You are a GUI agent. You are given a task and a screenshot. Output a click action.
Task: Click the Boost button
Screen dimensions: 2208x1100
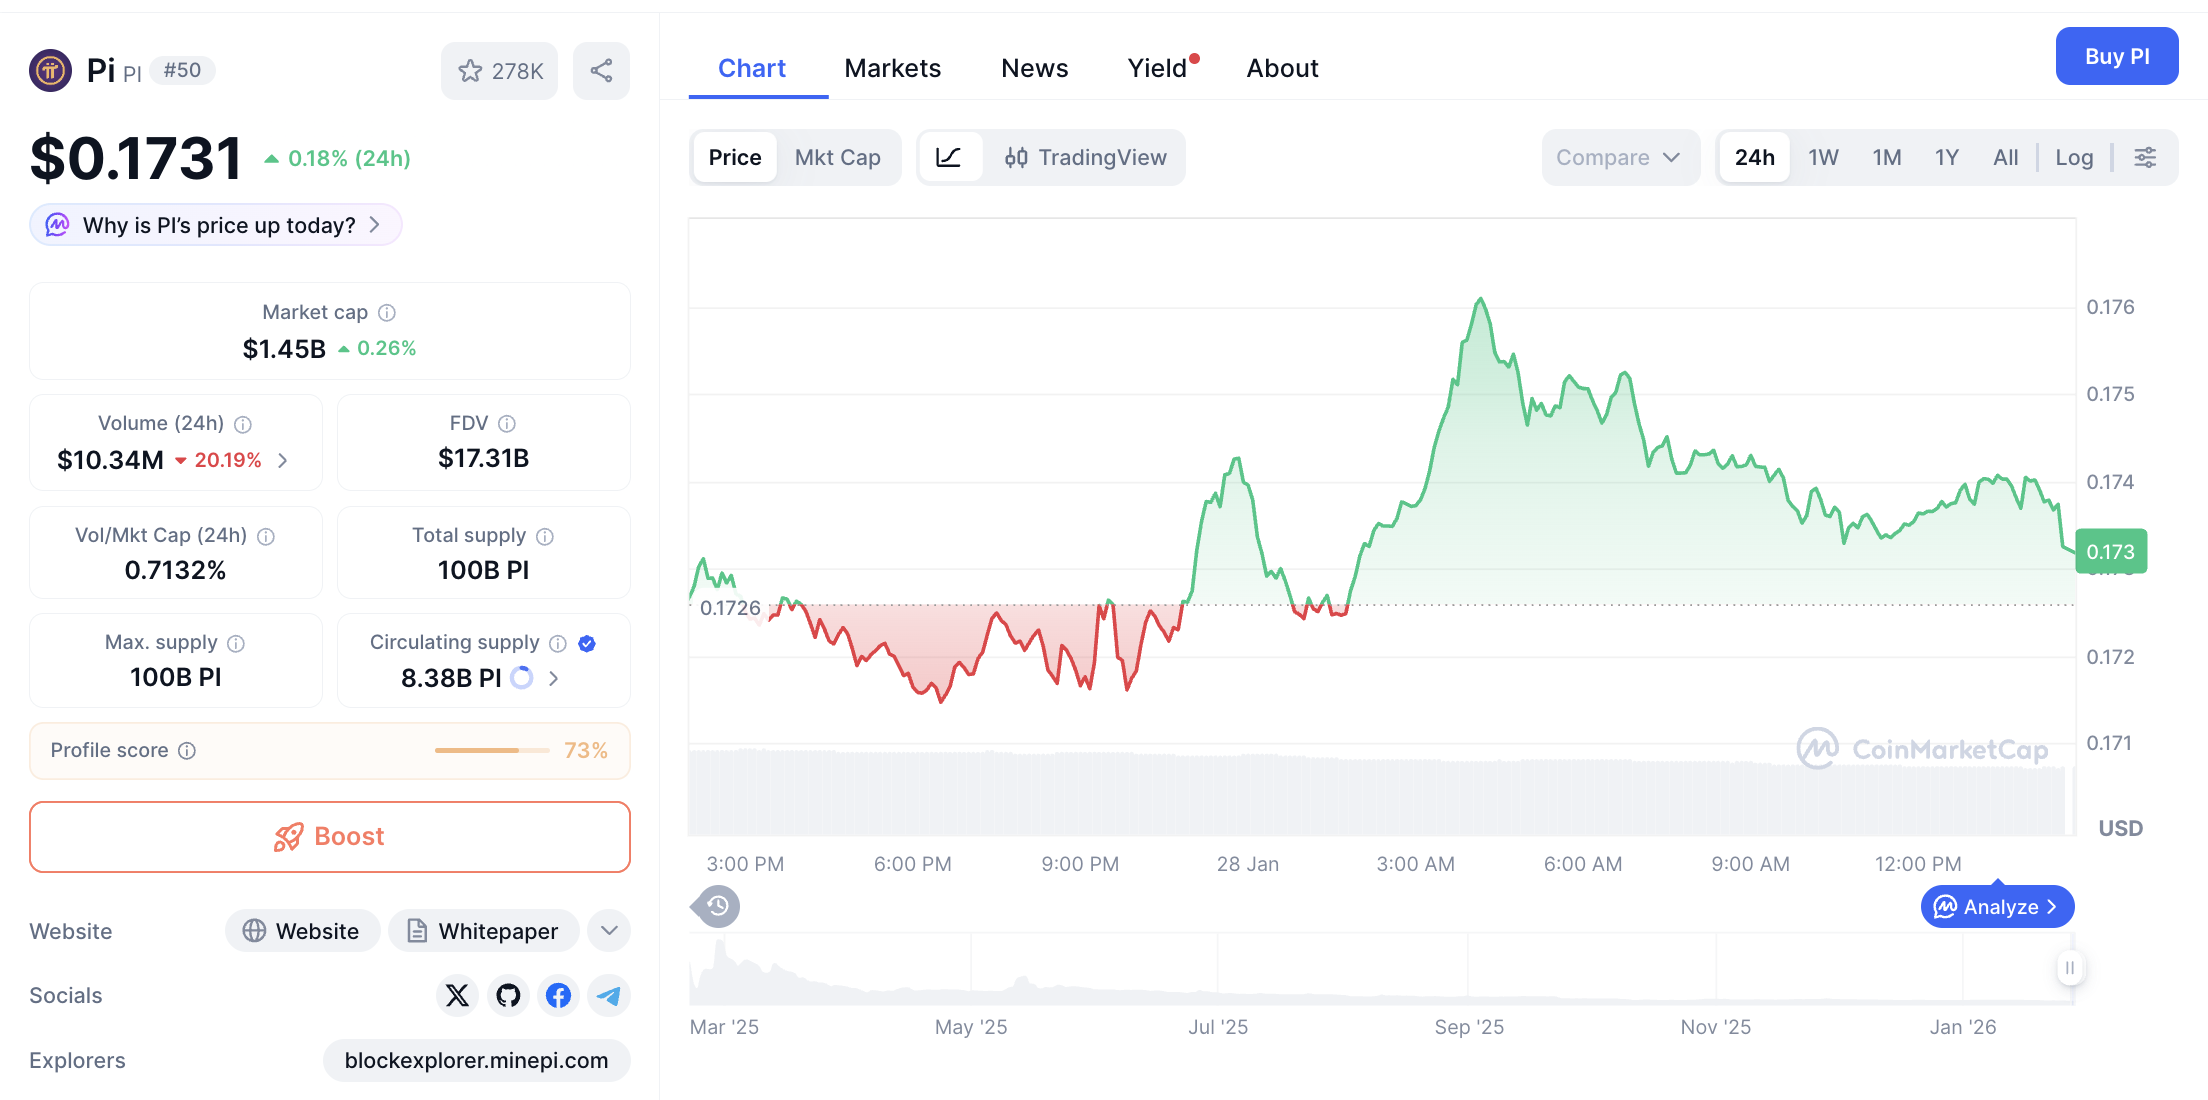tap(330, 837)
